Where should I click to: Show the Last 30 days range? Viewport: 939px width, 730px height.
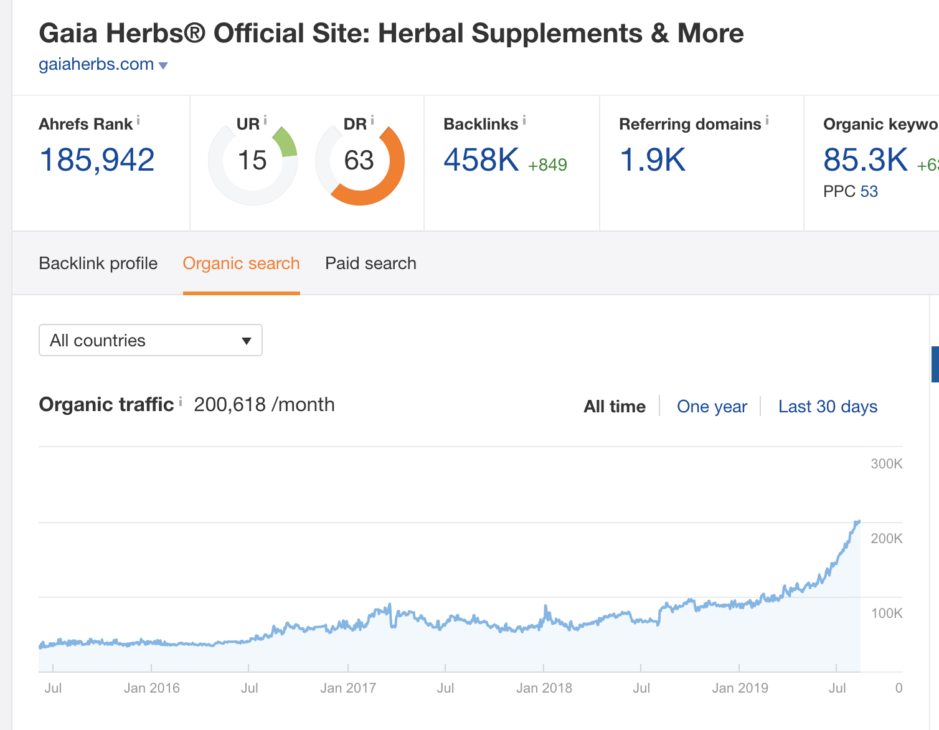pyautogui.click(x=828, y=407)
